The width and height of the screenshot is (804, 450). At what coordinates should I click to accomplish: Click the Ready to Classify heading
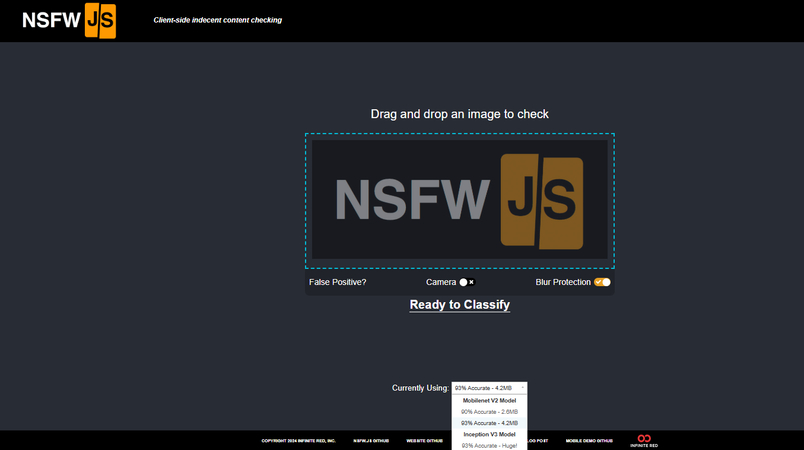tap(460, 305)
